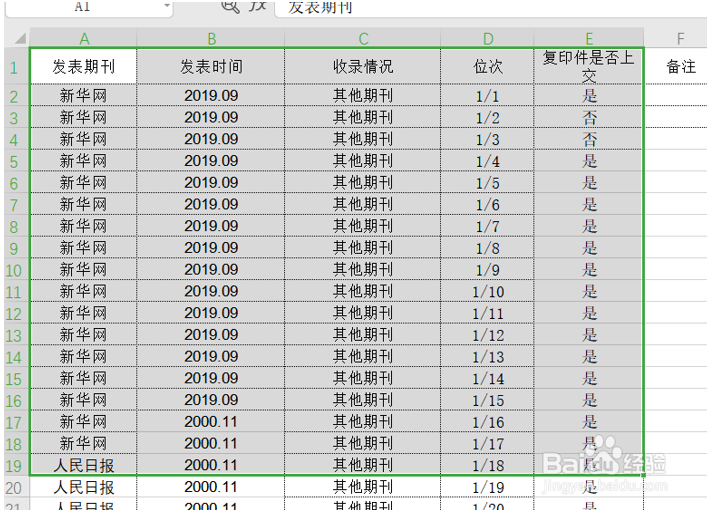Click cell with value 1/3

click(x=487, y=139)
